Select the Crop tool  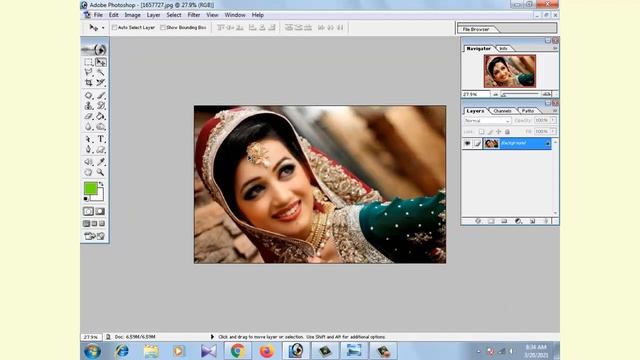click(89, 82)
